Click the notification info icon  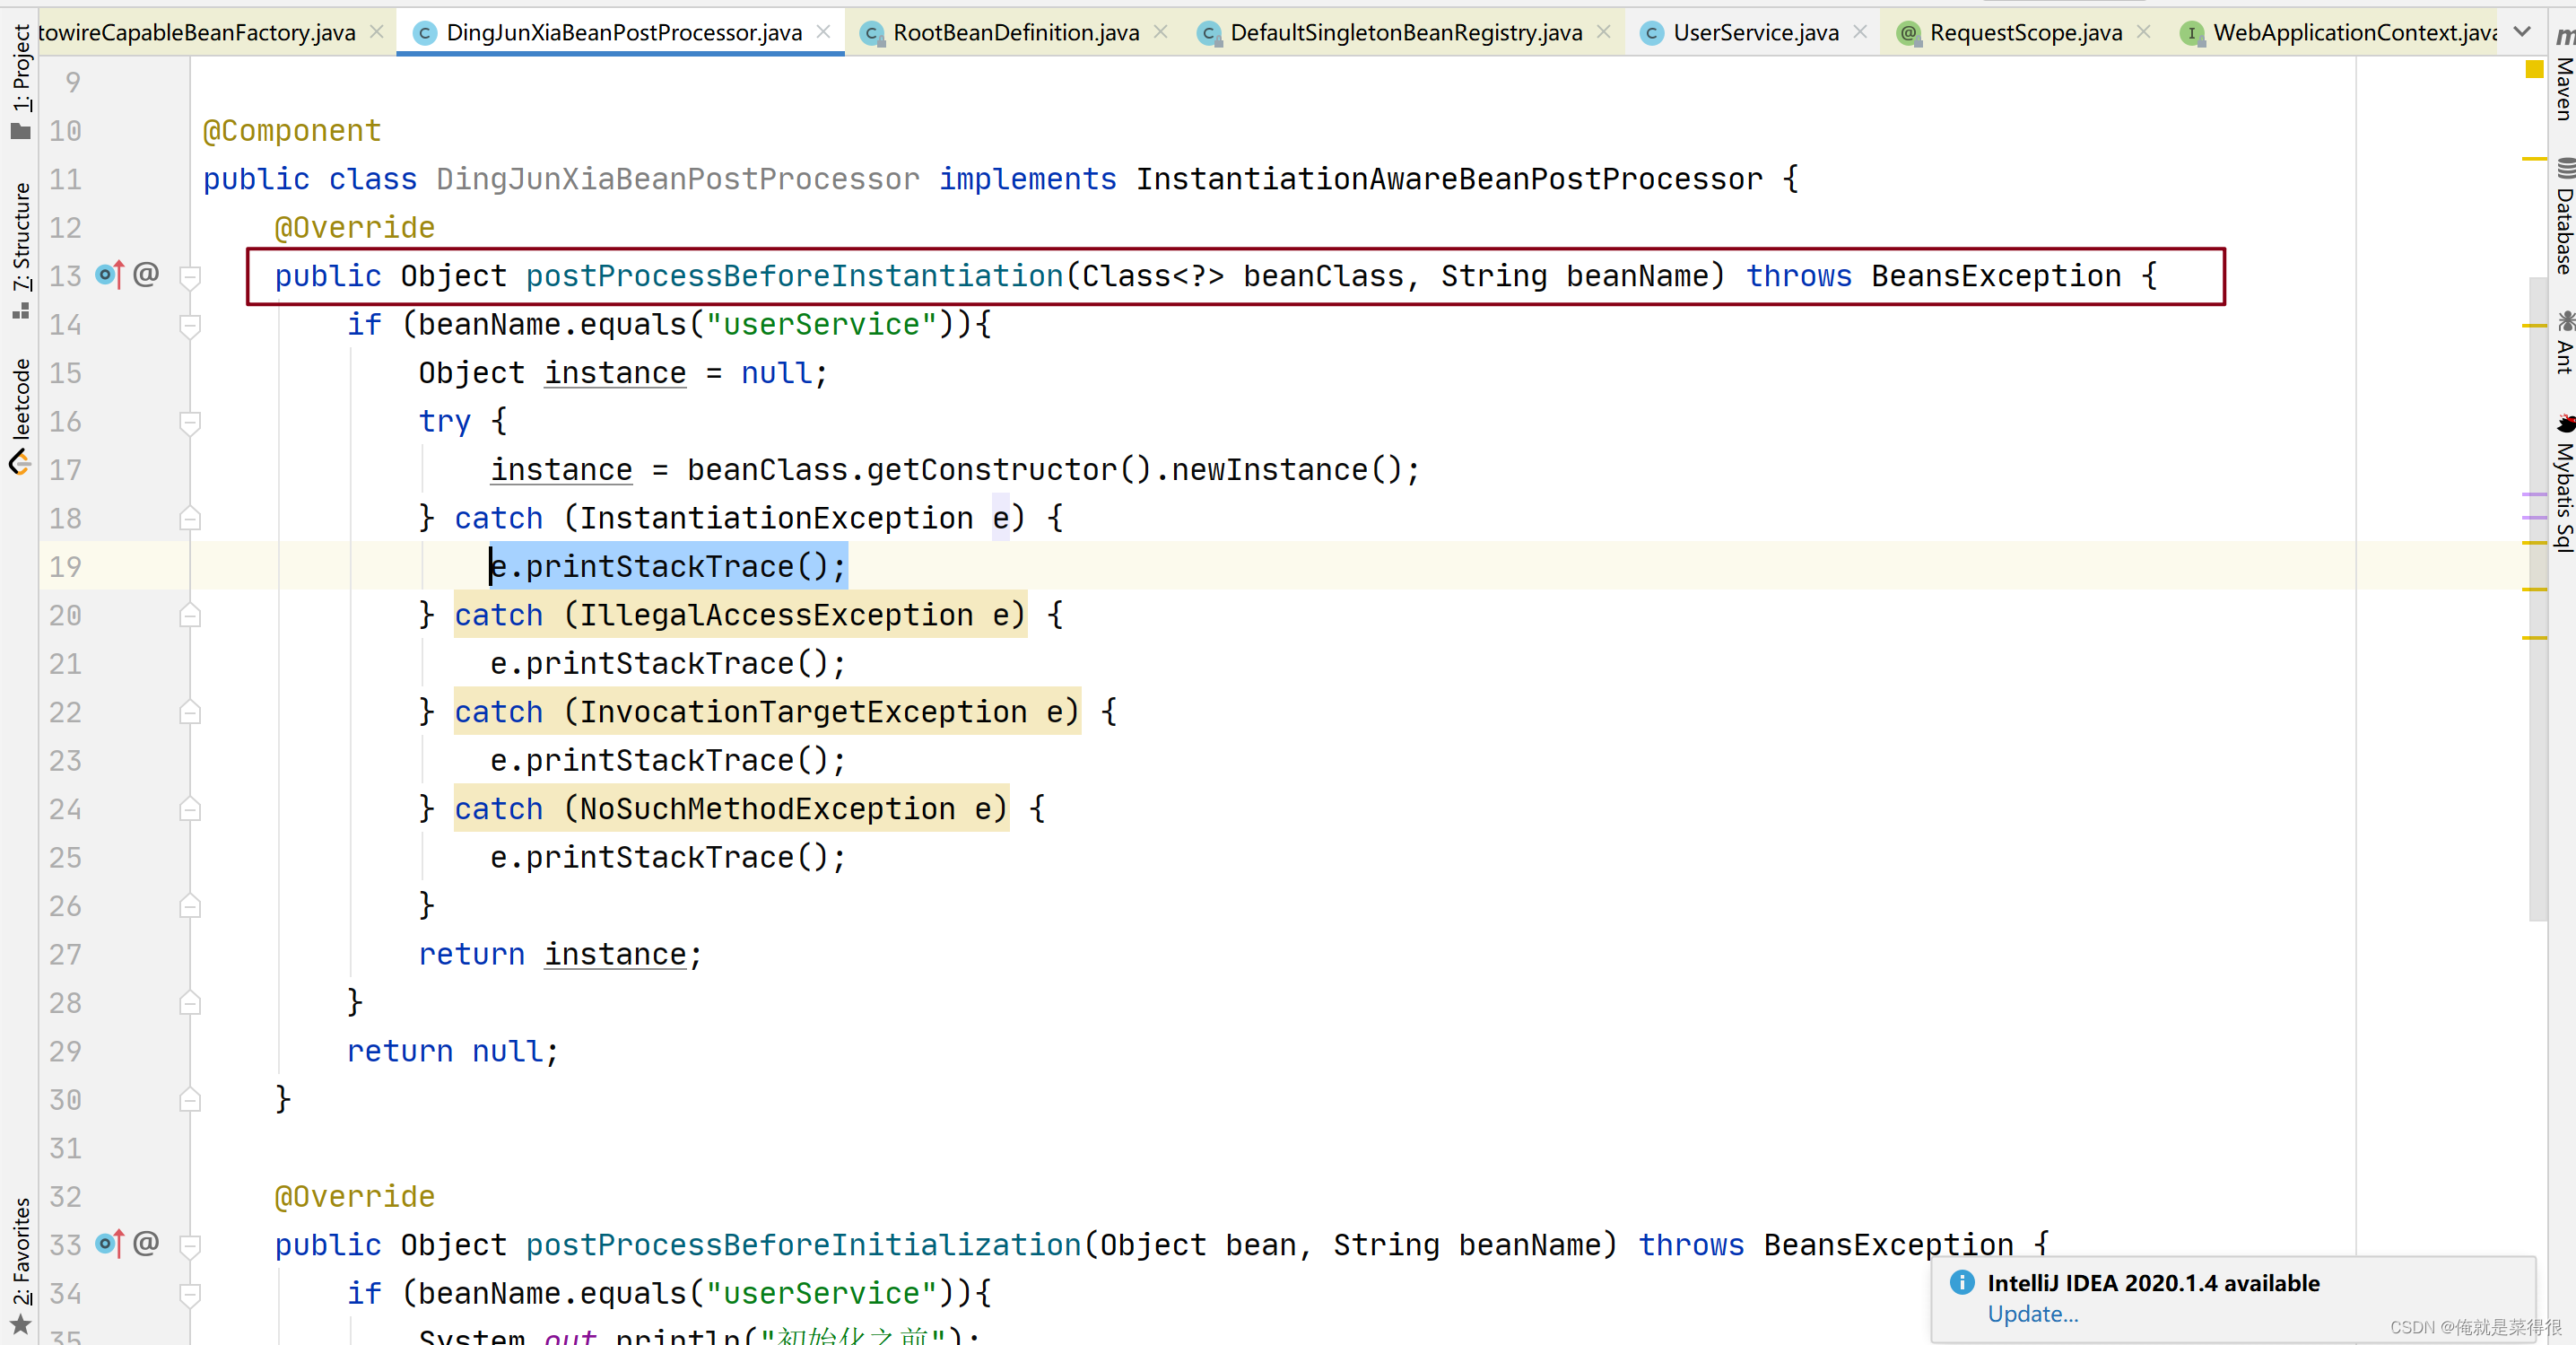(1962, 1282)
